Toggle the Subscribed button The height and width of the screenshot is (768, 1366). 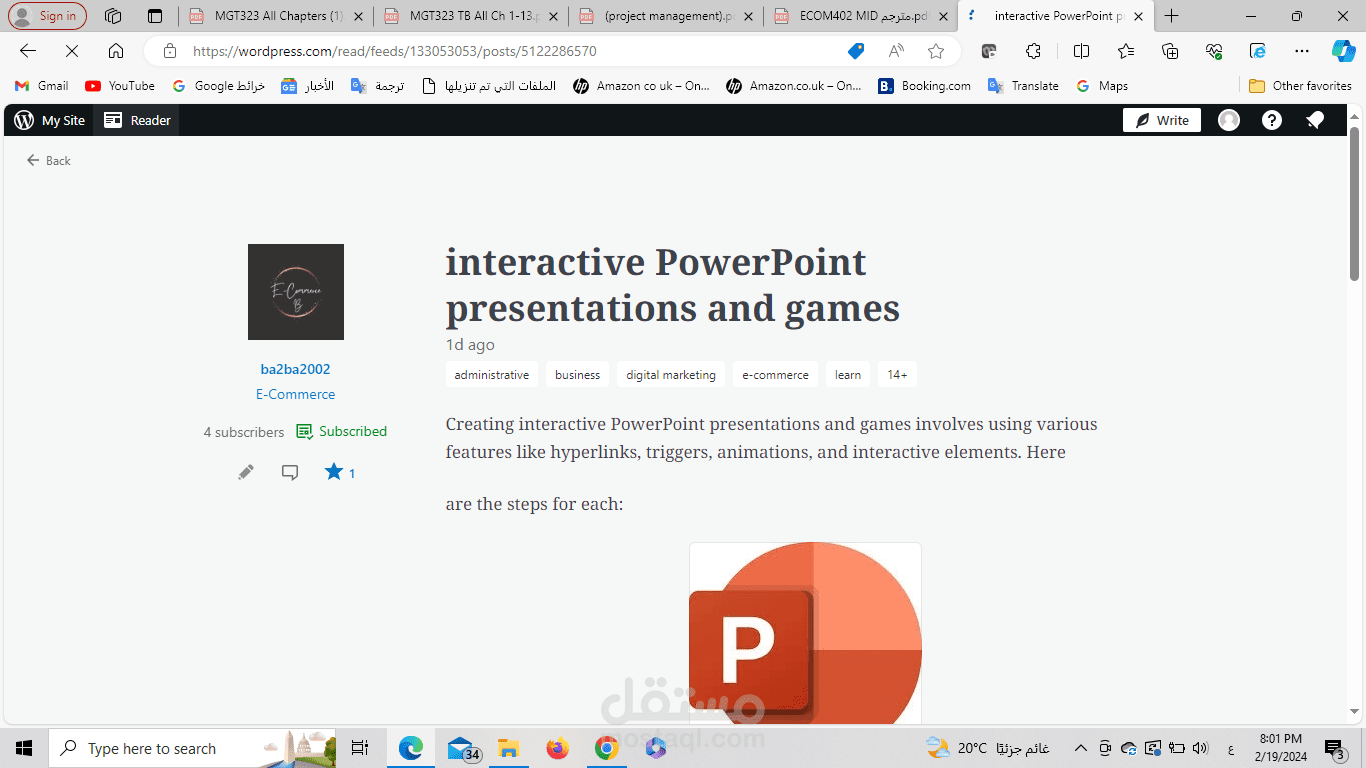tap(342, 431)
